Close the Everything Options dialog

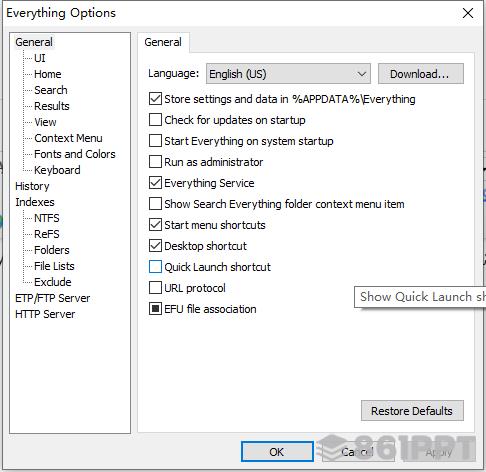[468, 13]
